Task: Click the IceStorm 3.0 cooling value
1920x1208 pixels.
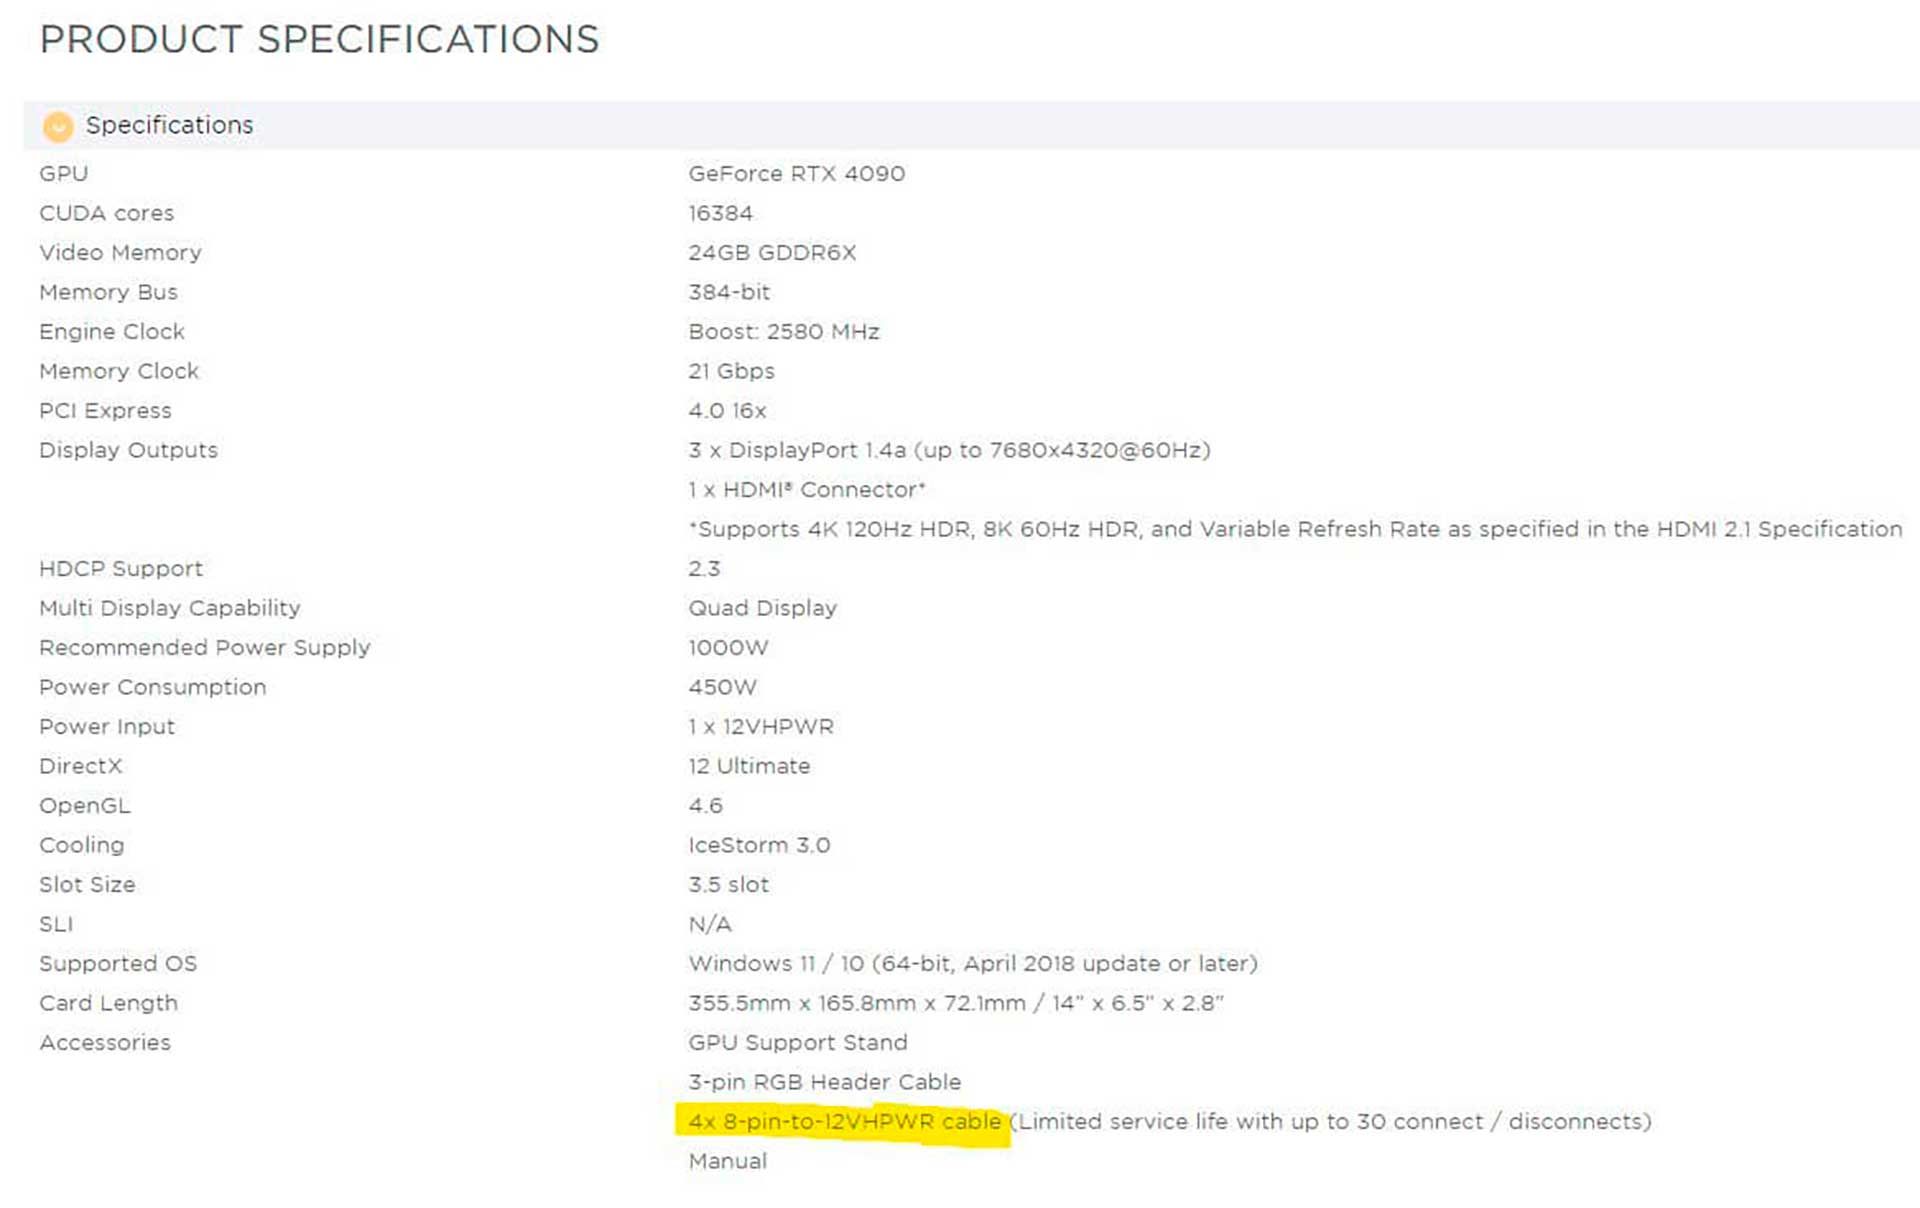Action: pos(759,845)
